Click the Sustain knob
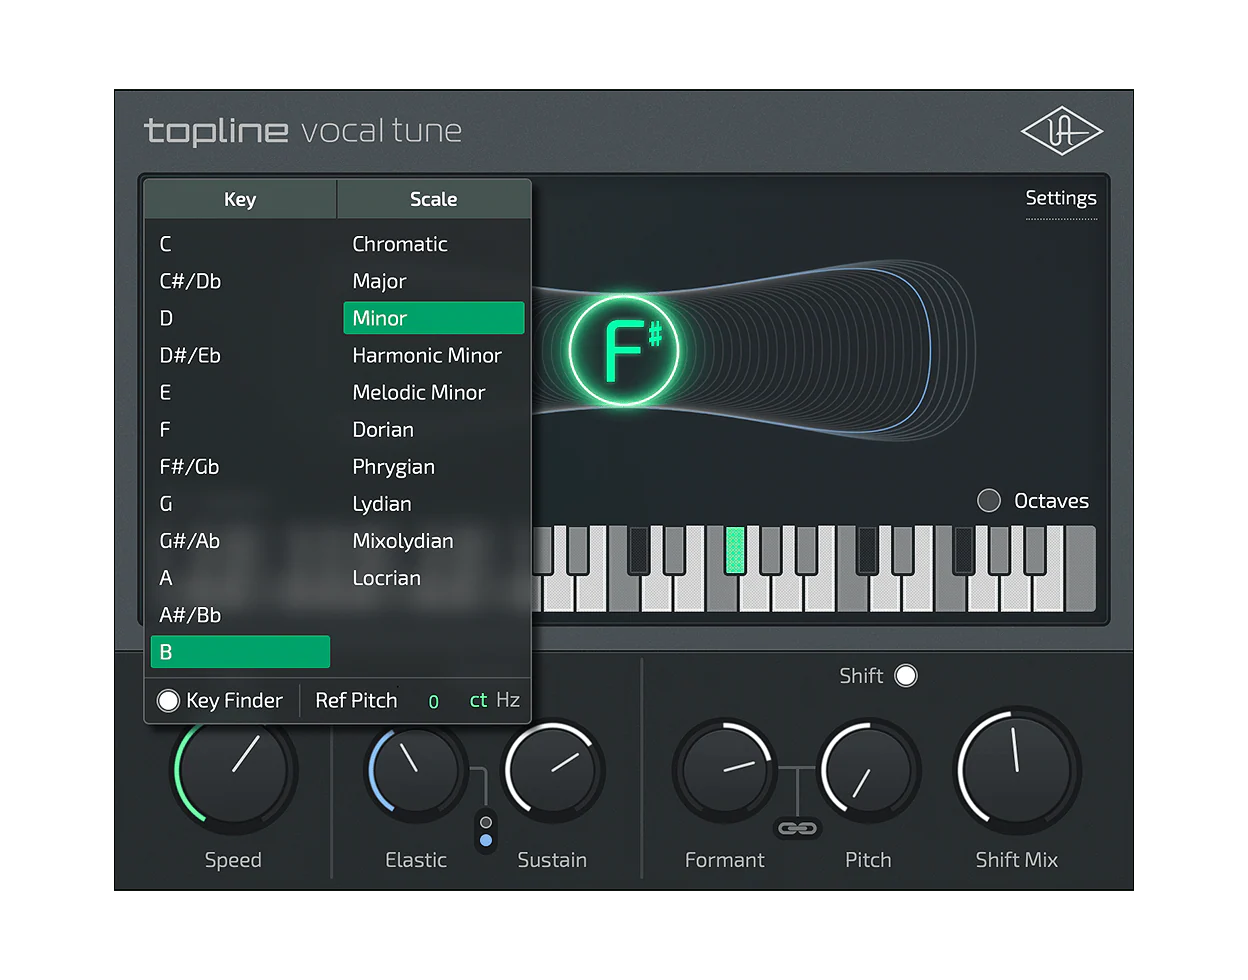The width and height of the screenshot is (1248, 980). coord(553,770)
